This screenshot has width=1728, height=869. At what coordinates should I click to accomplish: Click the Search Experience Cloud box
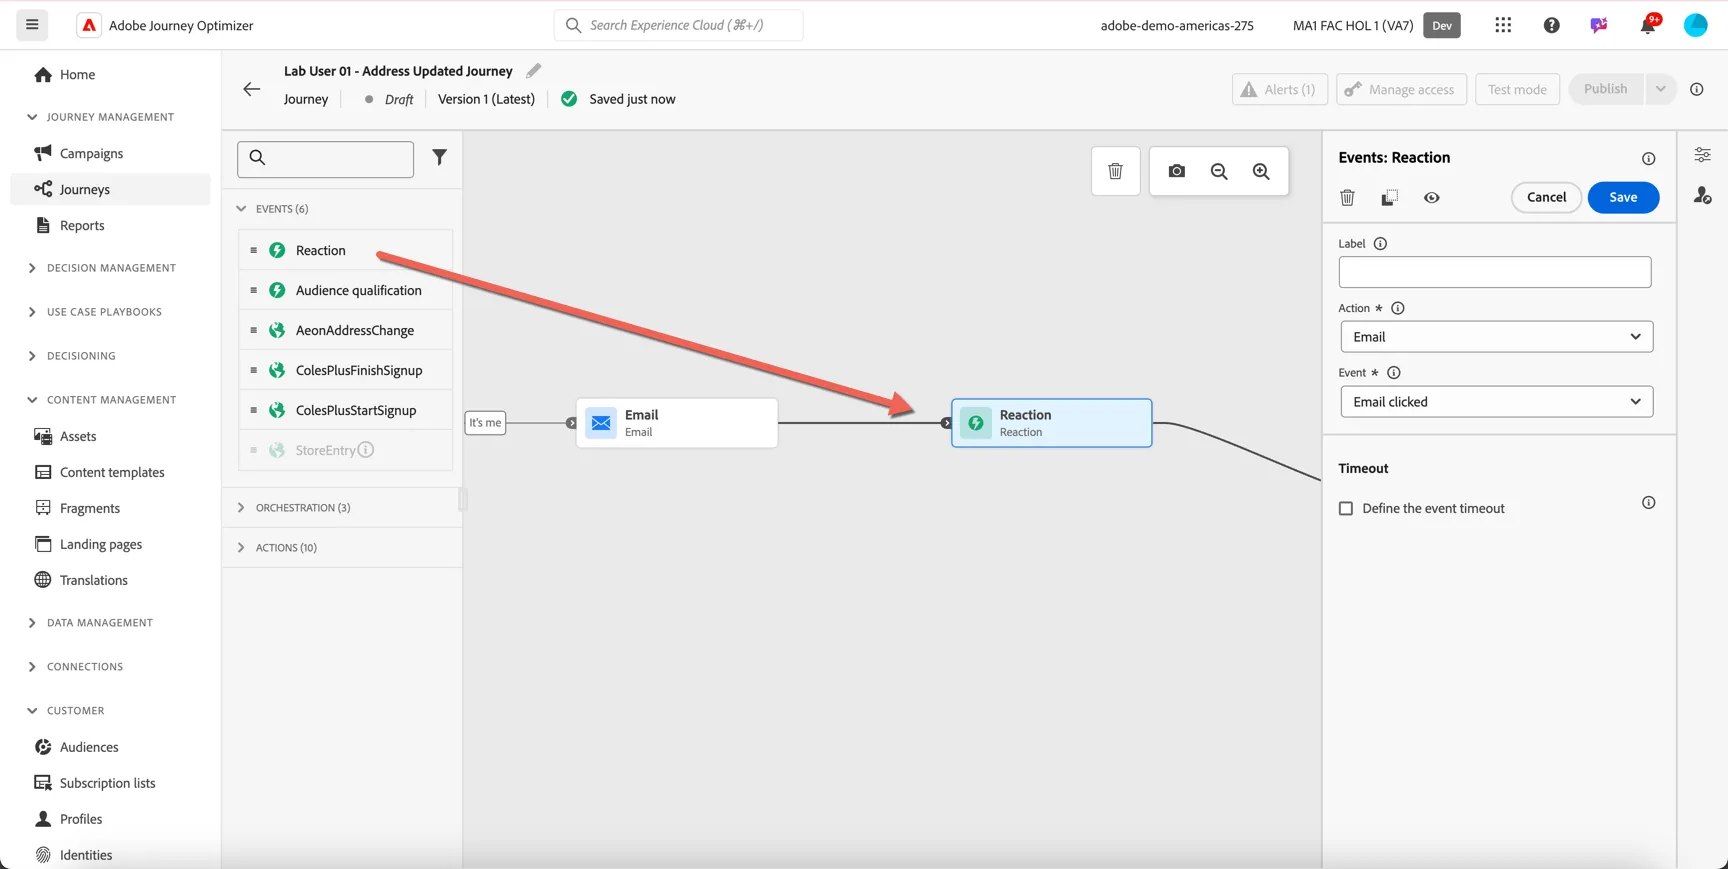(x=678, y=25)
